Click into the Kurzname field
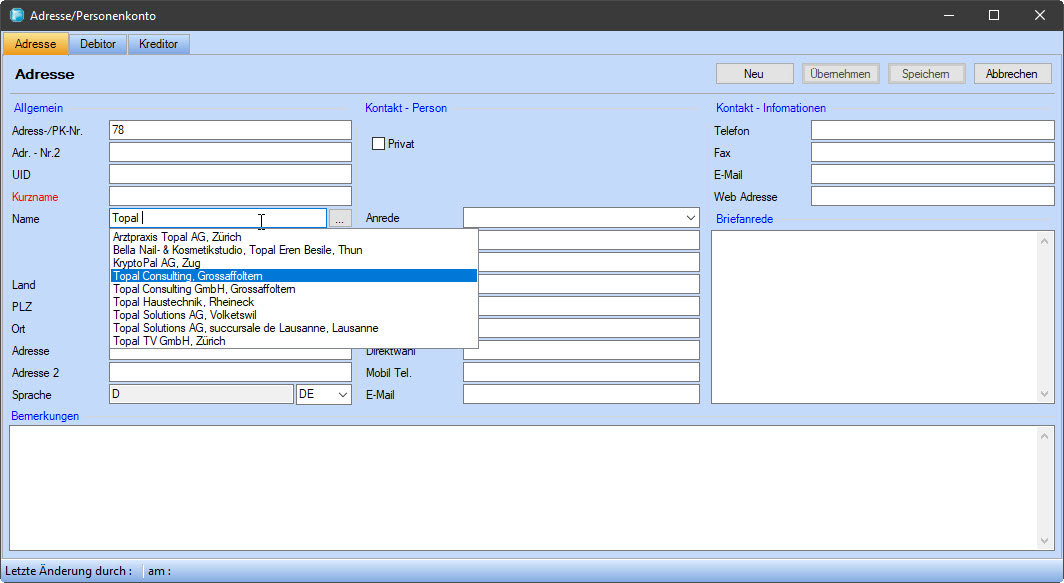 [230, 196]
